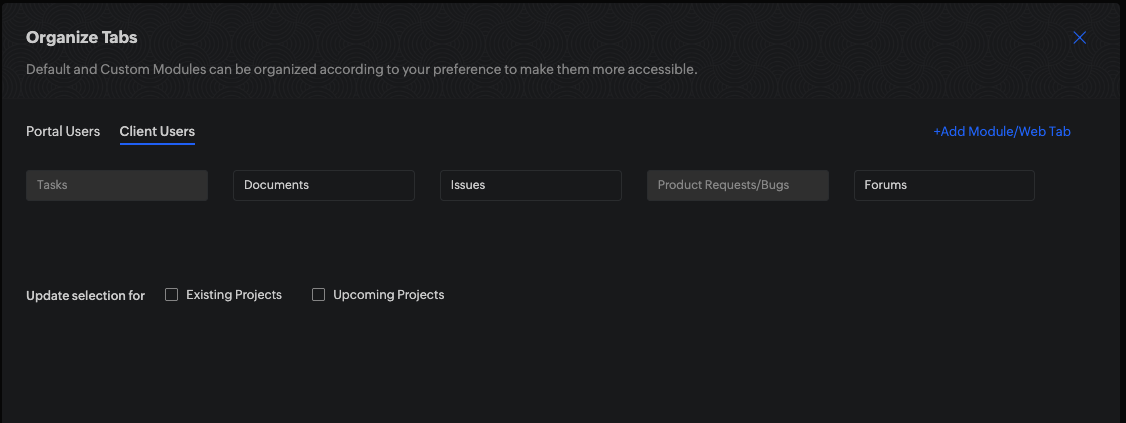Click the Default and Custom Modules description text
The height and width of the screenshot is (423, 1126).
click(x=361, y=70)
